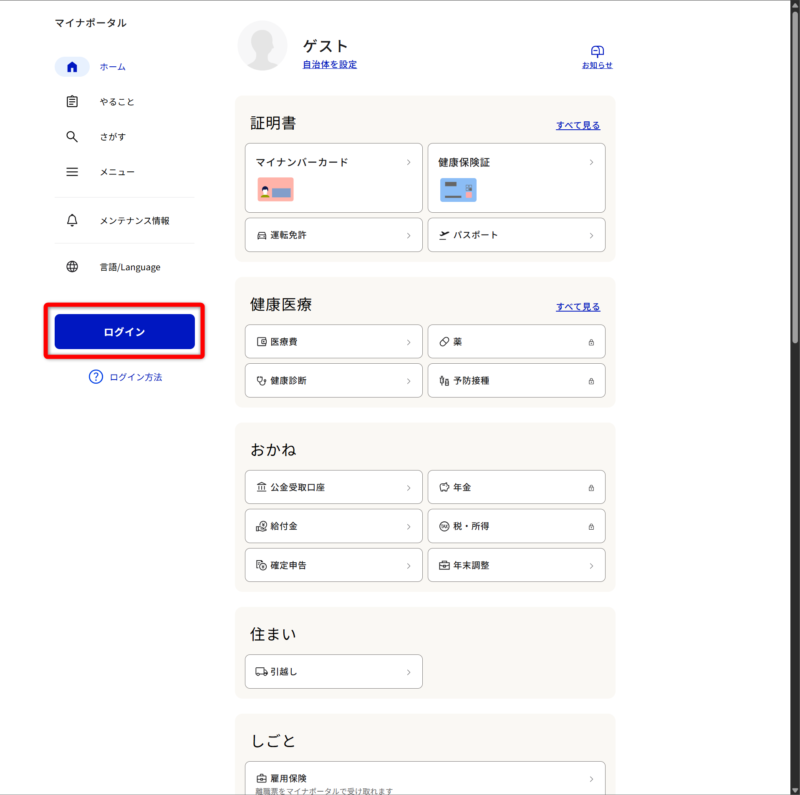Open the メニュー hamburger menu
The height and width of the screenshot is (795, 800).
click(x=72, y=172)
